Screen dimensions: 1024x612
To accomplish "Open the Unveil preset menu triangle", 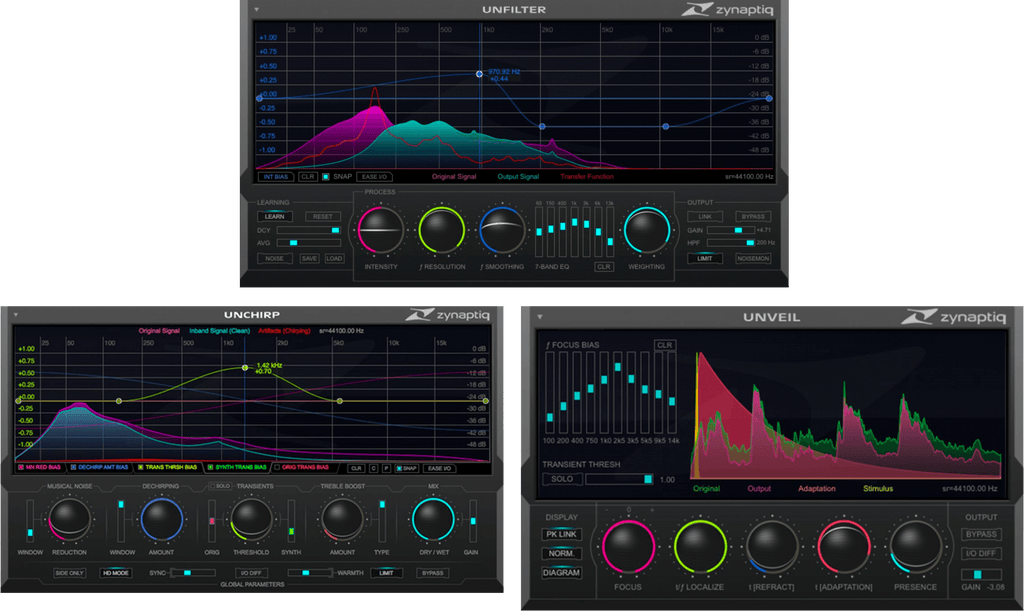I will (539, 317).
